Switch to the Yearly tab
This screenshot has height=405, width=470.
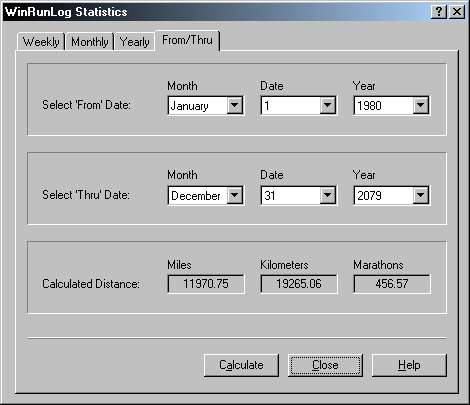pos(134,42)
